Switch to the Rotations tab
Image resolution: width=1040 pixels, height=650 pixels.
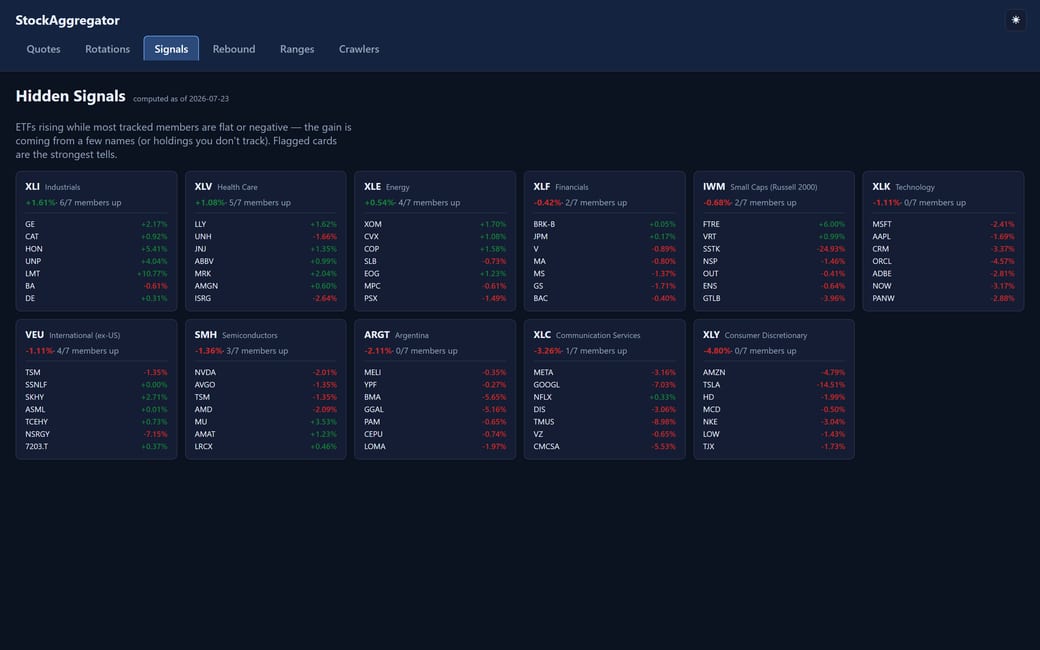click(x=107, y=49)
